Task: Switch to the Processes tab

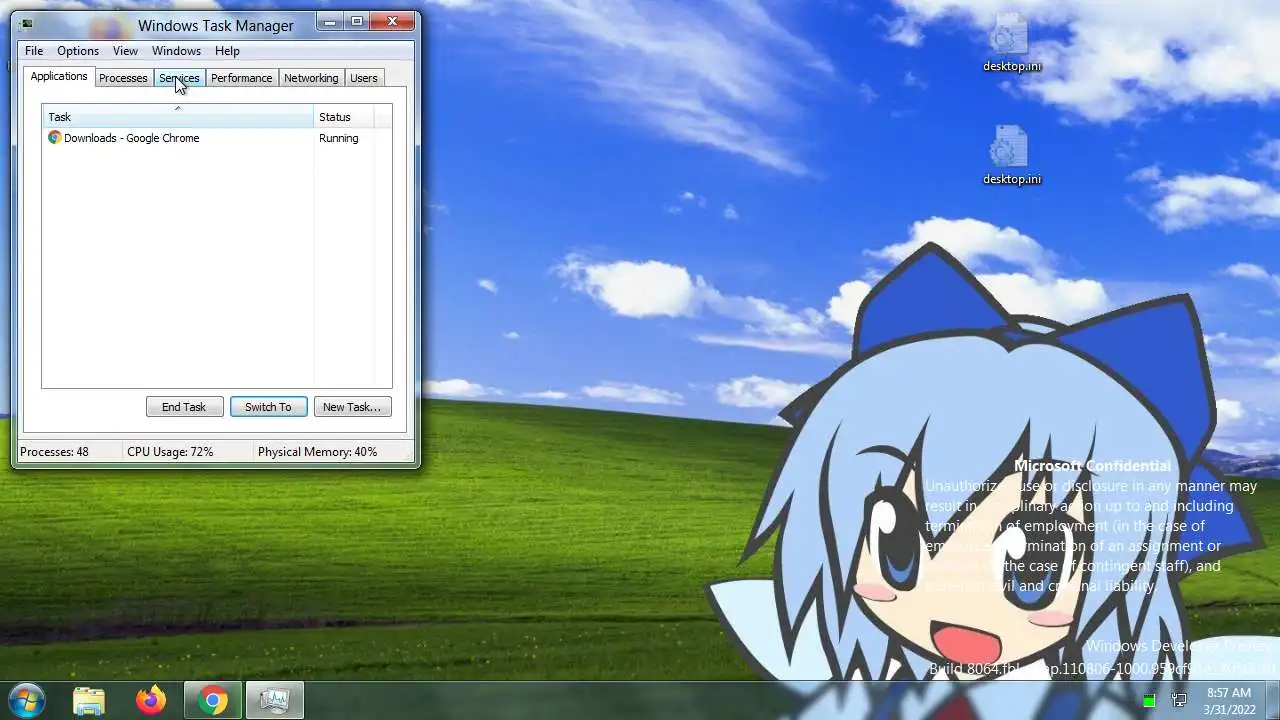Action: tap(123, 78)
